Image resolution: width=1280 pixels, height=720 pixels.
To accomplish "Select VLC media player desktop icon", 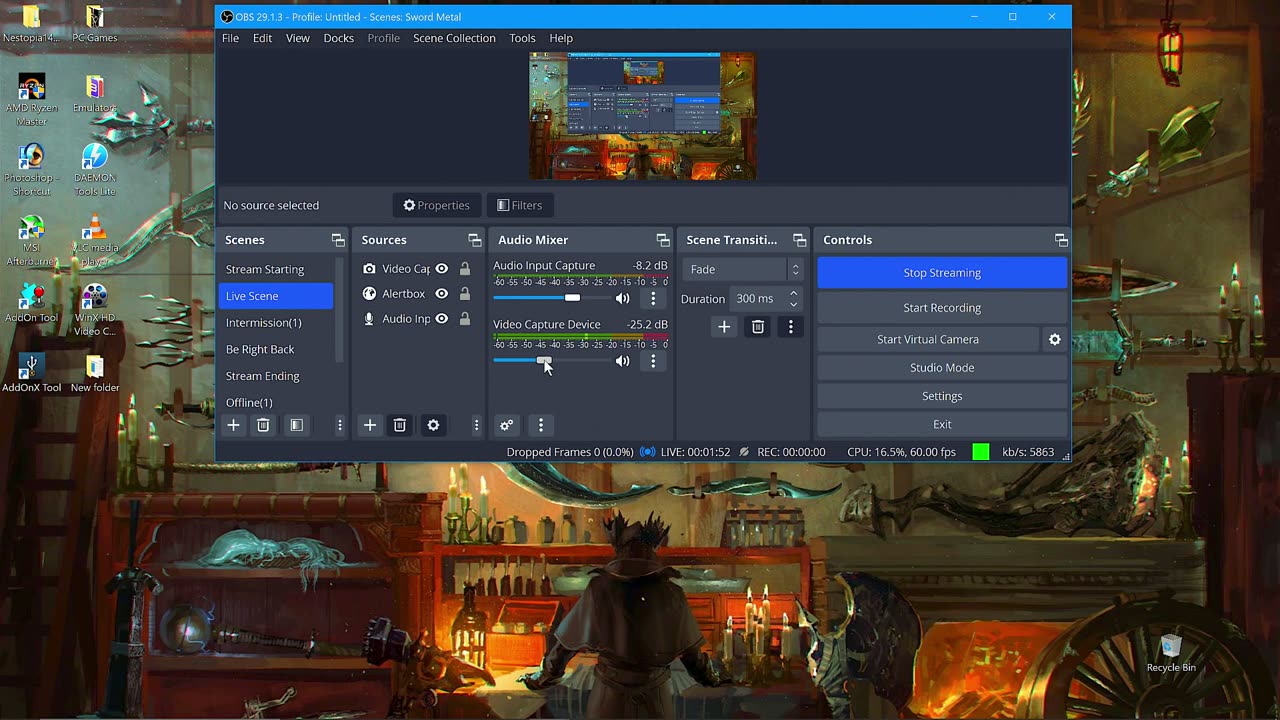I will tap(94, 242).
